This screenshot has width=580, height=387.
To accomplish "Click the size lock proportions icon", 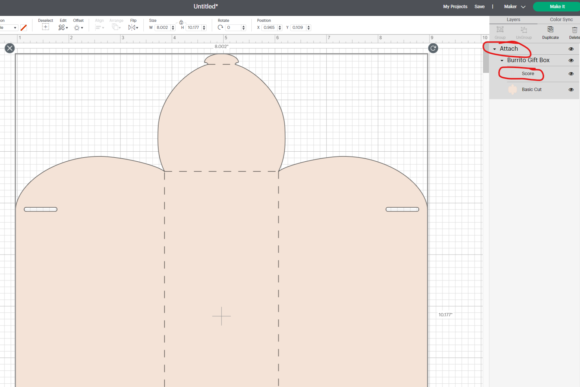I will [181, 23].
